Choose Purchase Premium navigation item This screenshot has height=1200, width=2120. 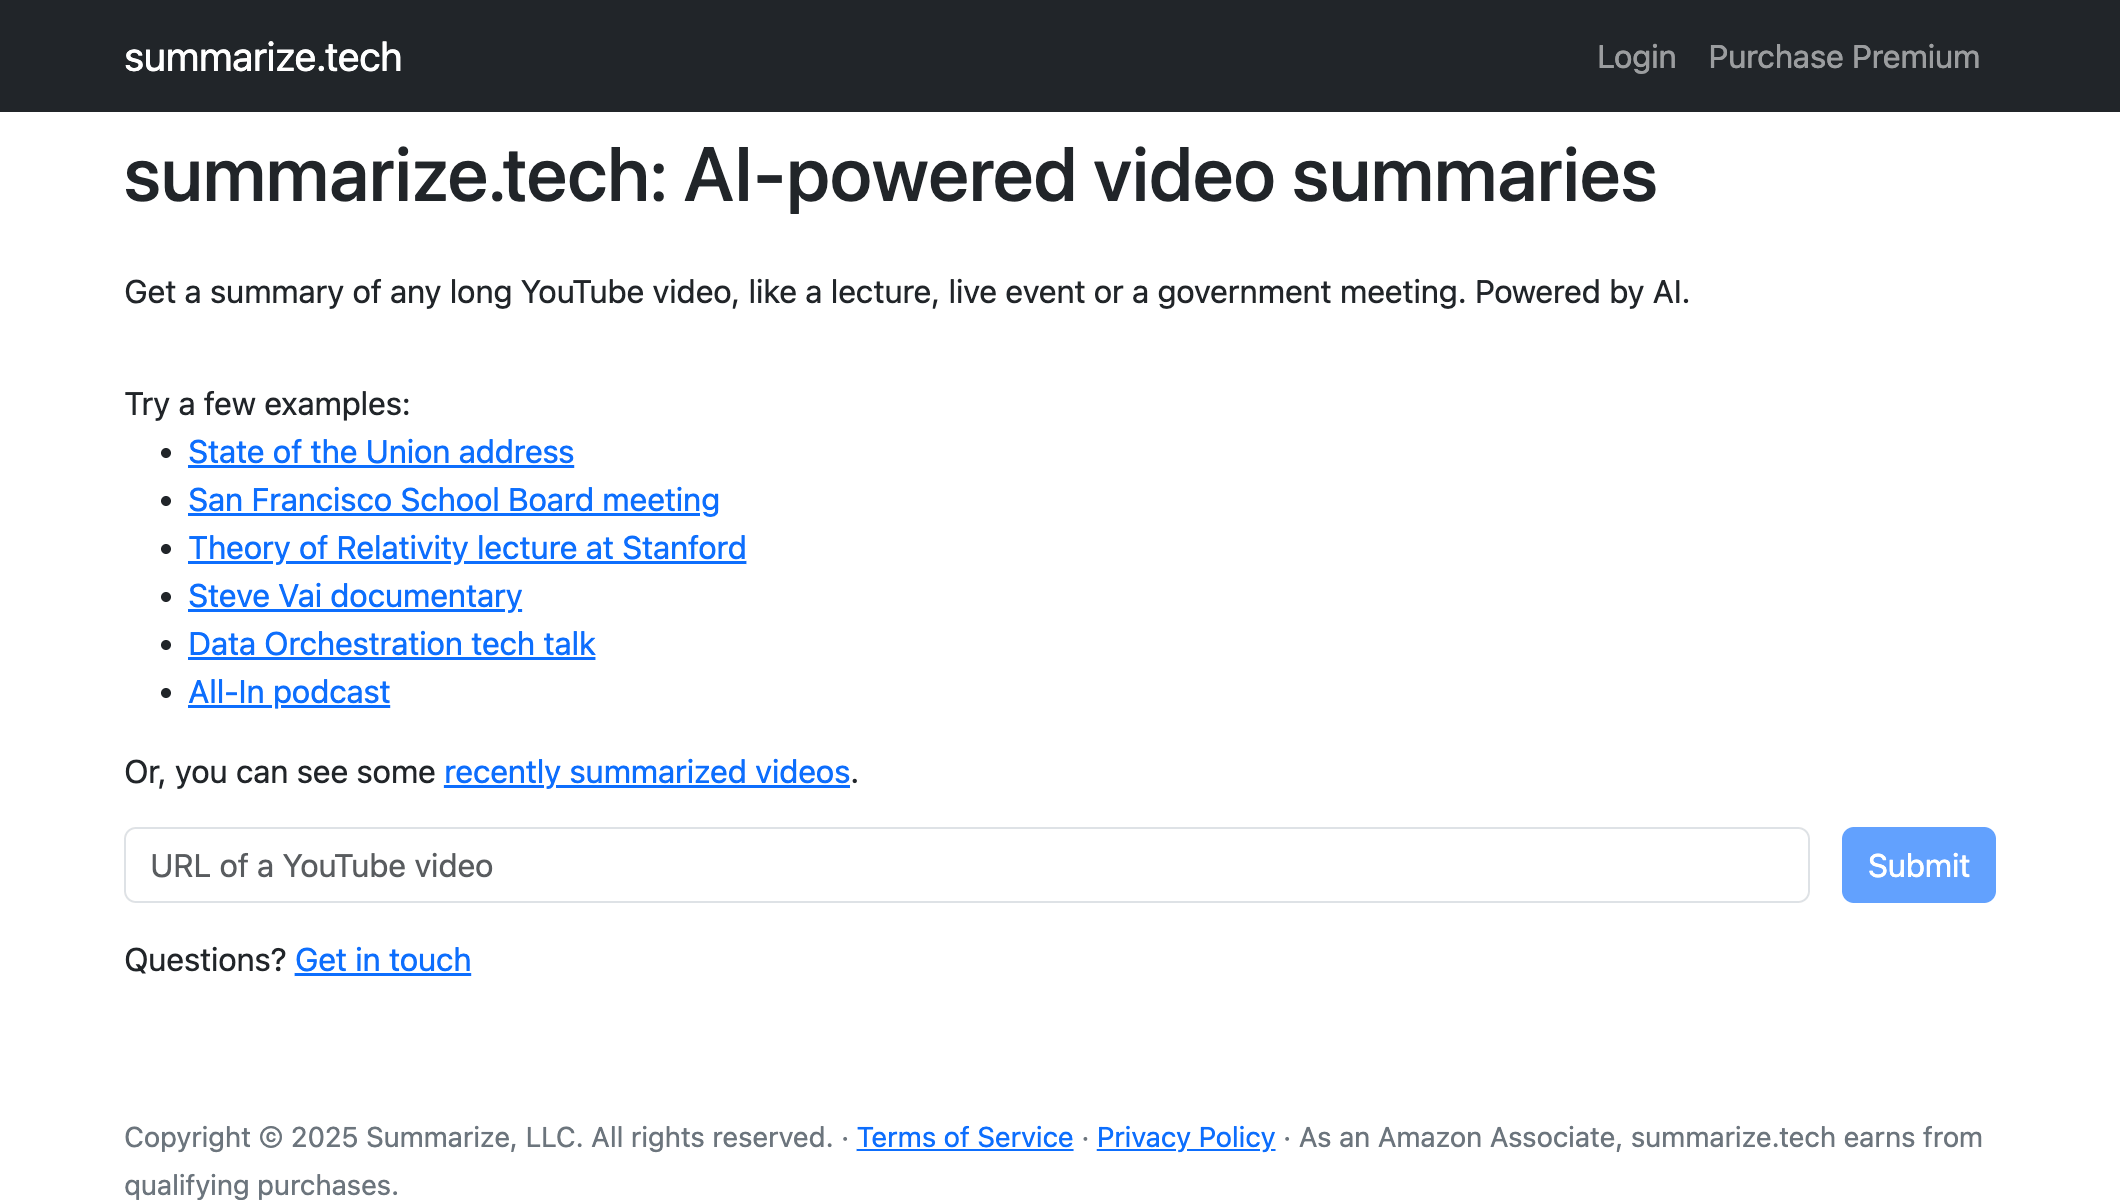coord(1844,56)
